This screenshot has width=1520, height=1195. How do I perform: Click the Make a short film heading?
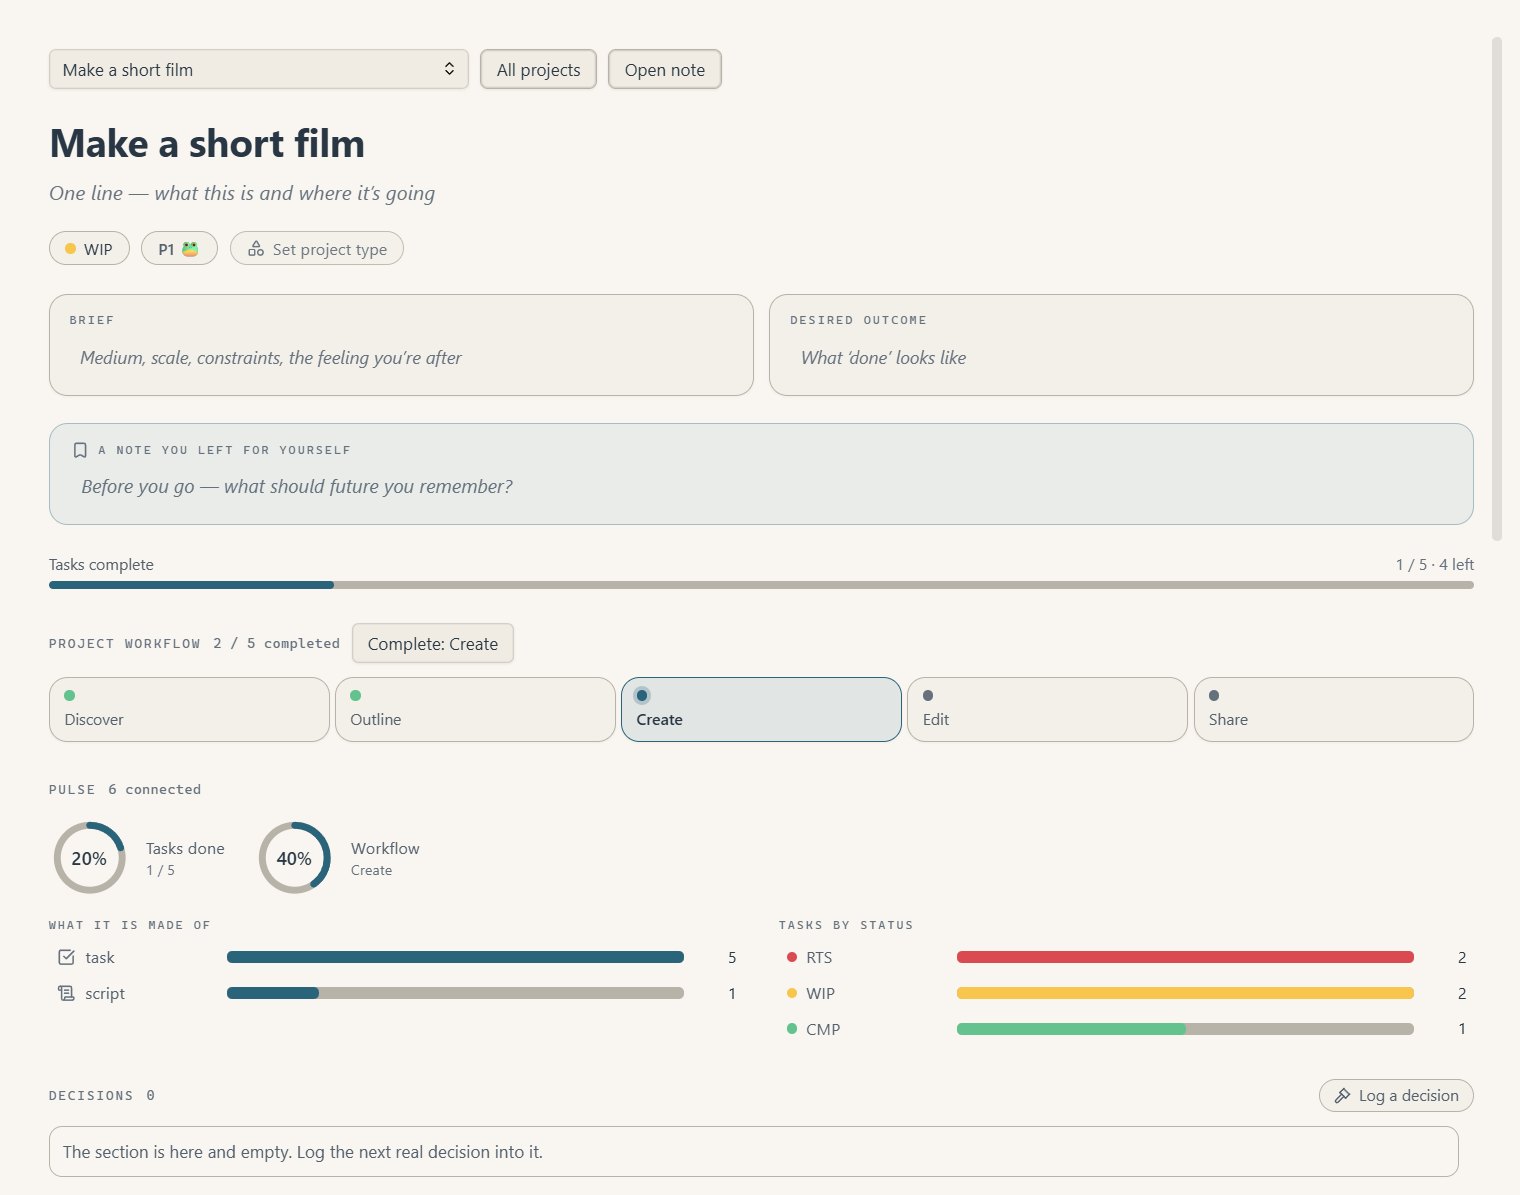pos(207,144)
